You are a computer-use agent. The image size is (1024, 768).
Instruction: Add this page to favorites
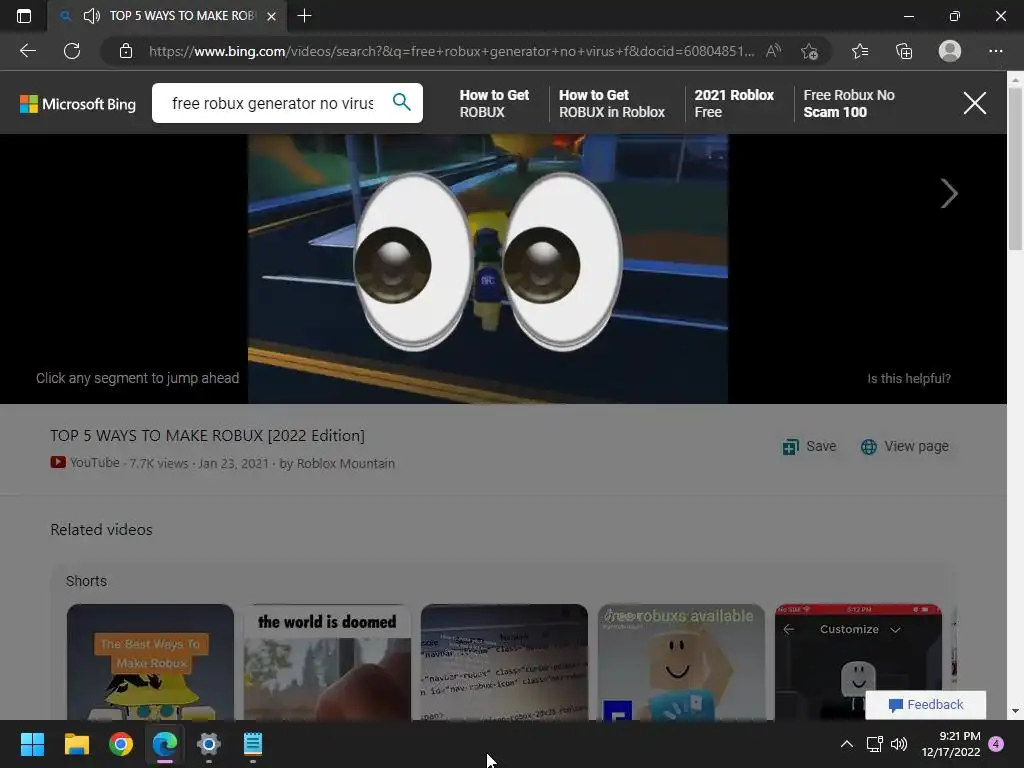[x=810, y=51]
